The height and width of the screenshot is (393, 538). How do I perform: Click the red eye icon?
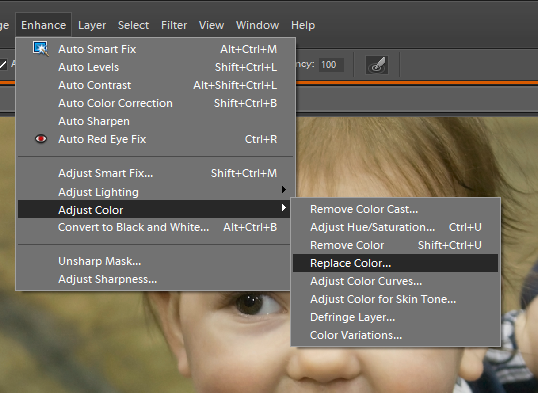coord(41,139)
